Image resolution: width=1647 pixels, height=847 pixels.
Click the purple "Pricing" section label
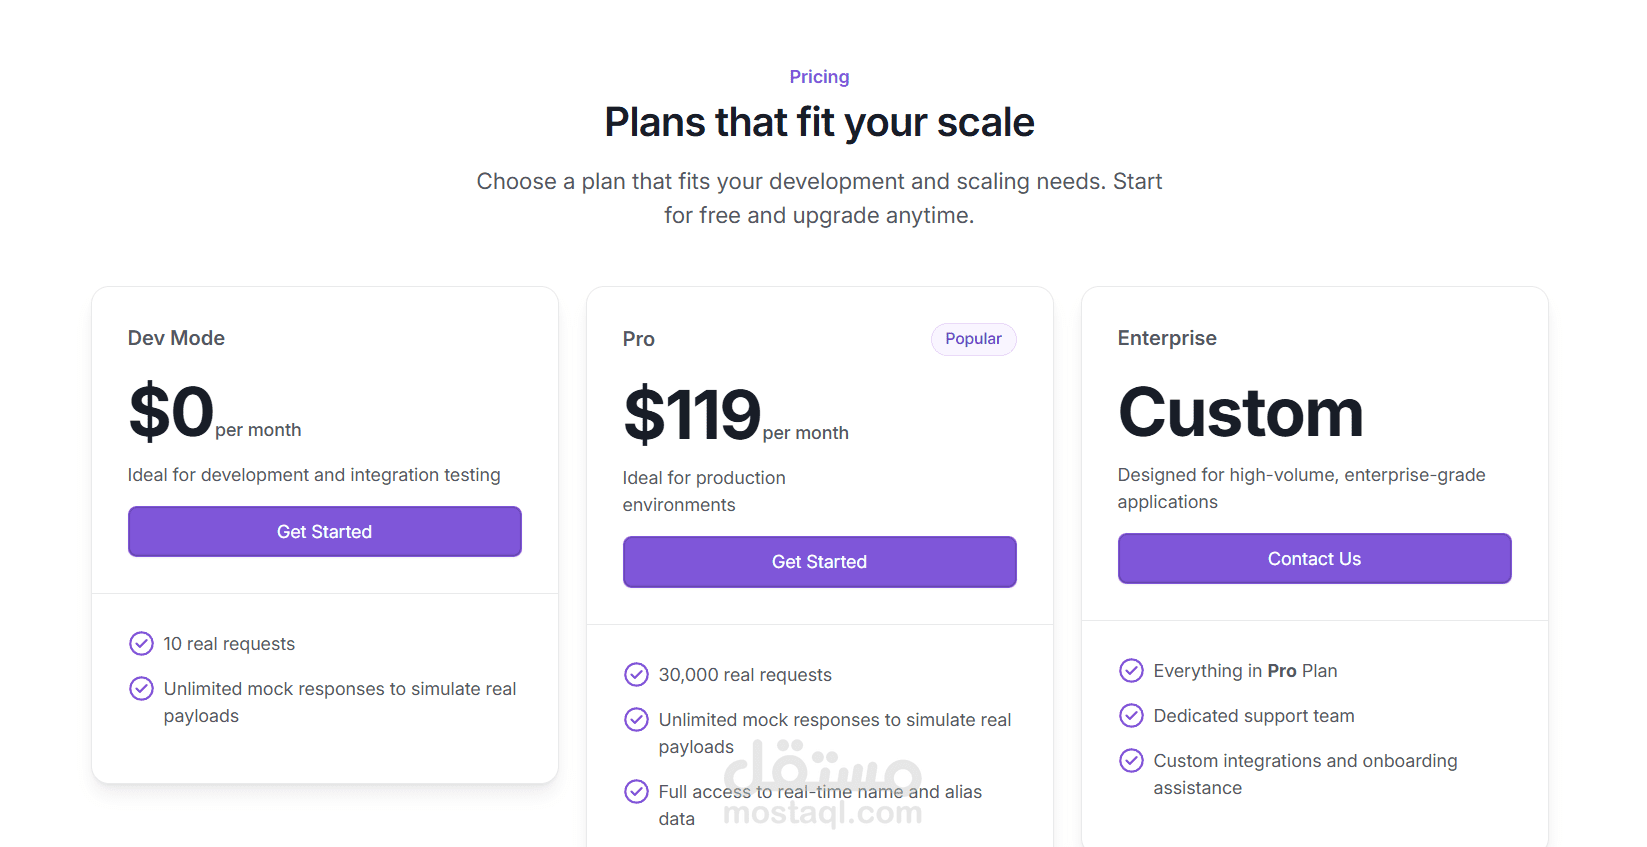coord(819,77)
